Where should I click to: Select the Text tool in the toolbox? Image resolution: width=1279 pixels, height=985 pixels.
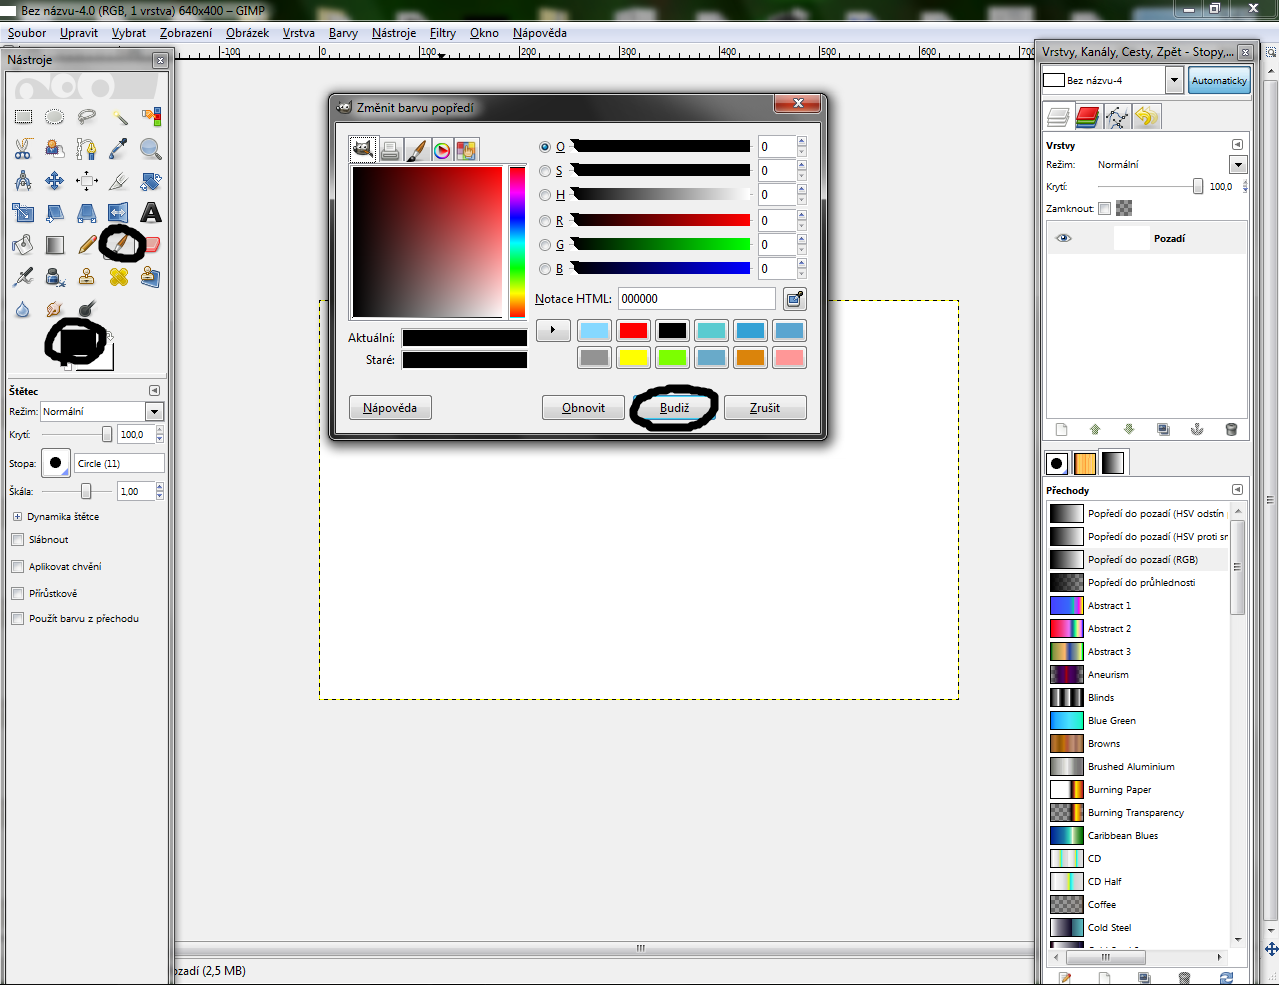pos(151,213)
